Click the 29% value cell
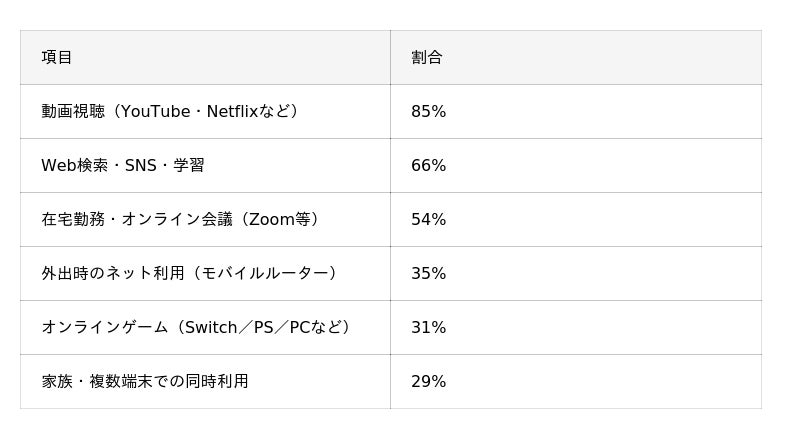Image resolution: width=800 pixels, height=439 pixels. (x=429, y=381)
